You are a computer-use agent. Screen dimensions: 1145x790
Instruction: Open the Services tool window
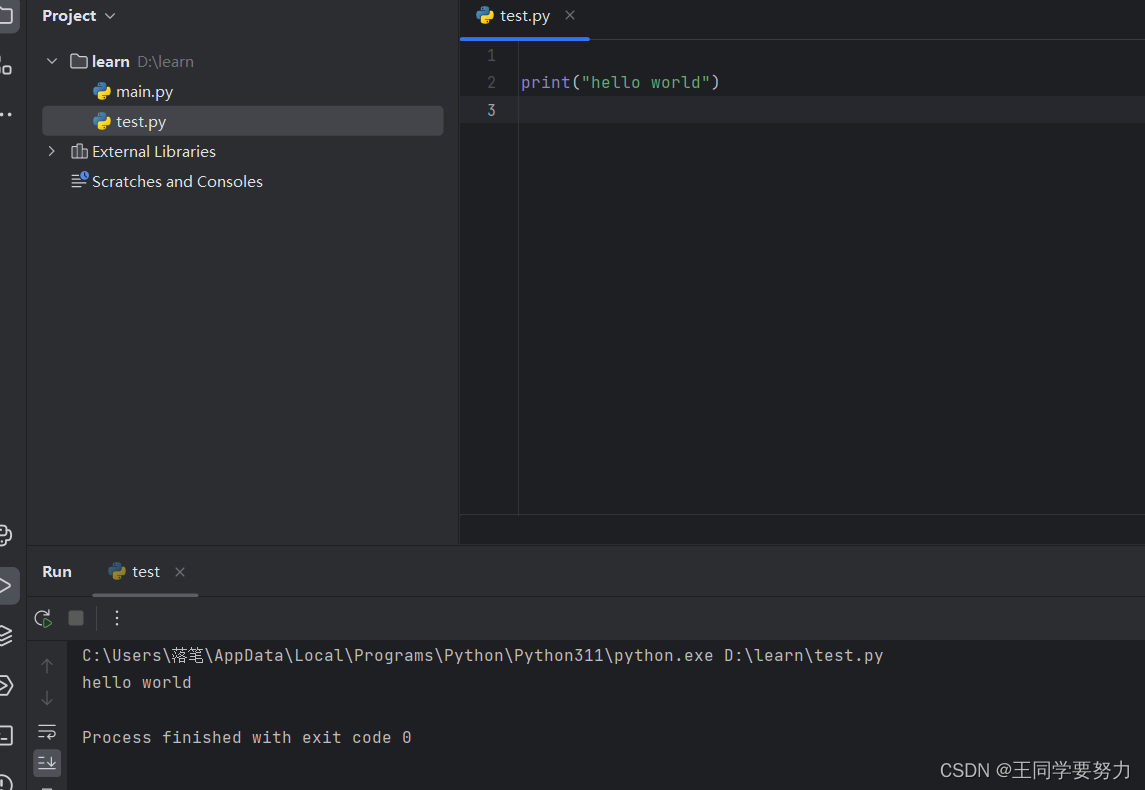(5, 685)
